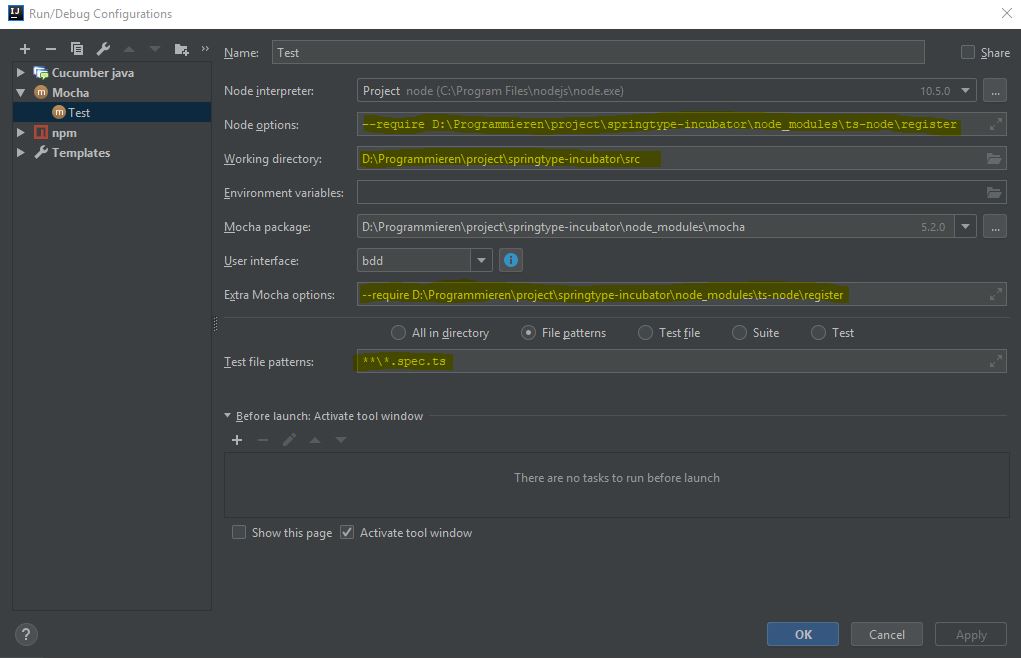Browse for the working directory folder
Viewport: 1021px width, 658px height.
coord(994,158)
